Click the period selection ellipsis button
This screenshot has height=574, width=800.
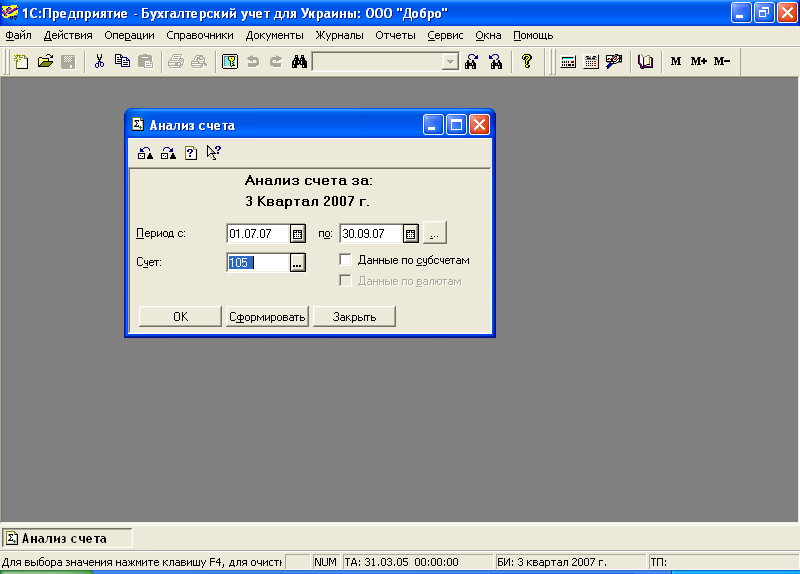(x=435, y=233)
